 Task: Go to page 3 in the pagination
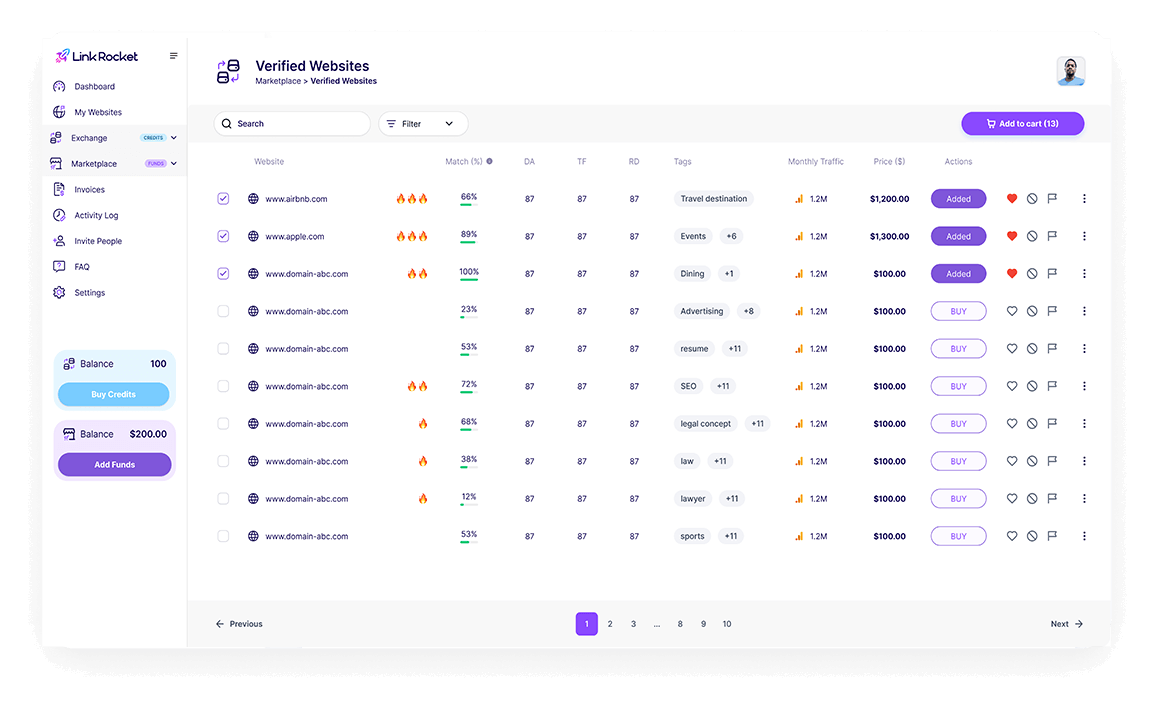click(633, 623)
